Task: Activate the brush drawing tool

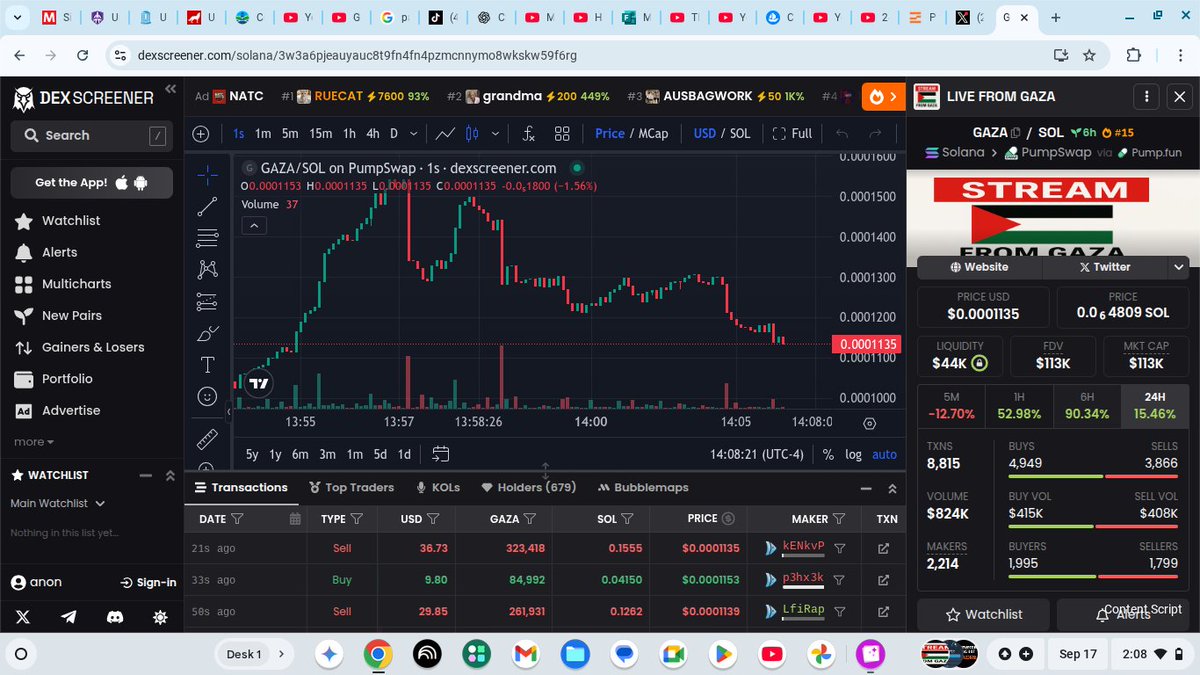Action: 207,333
